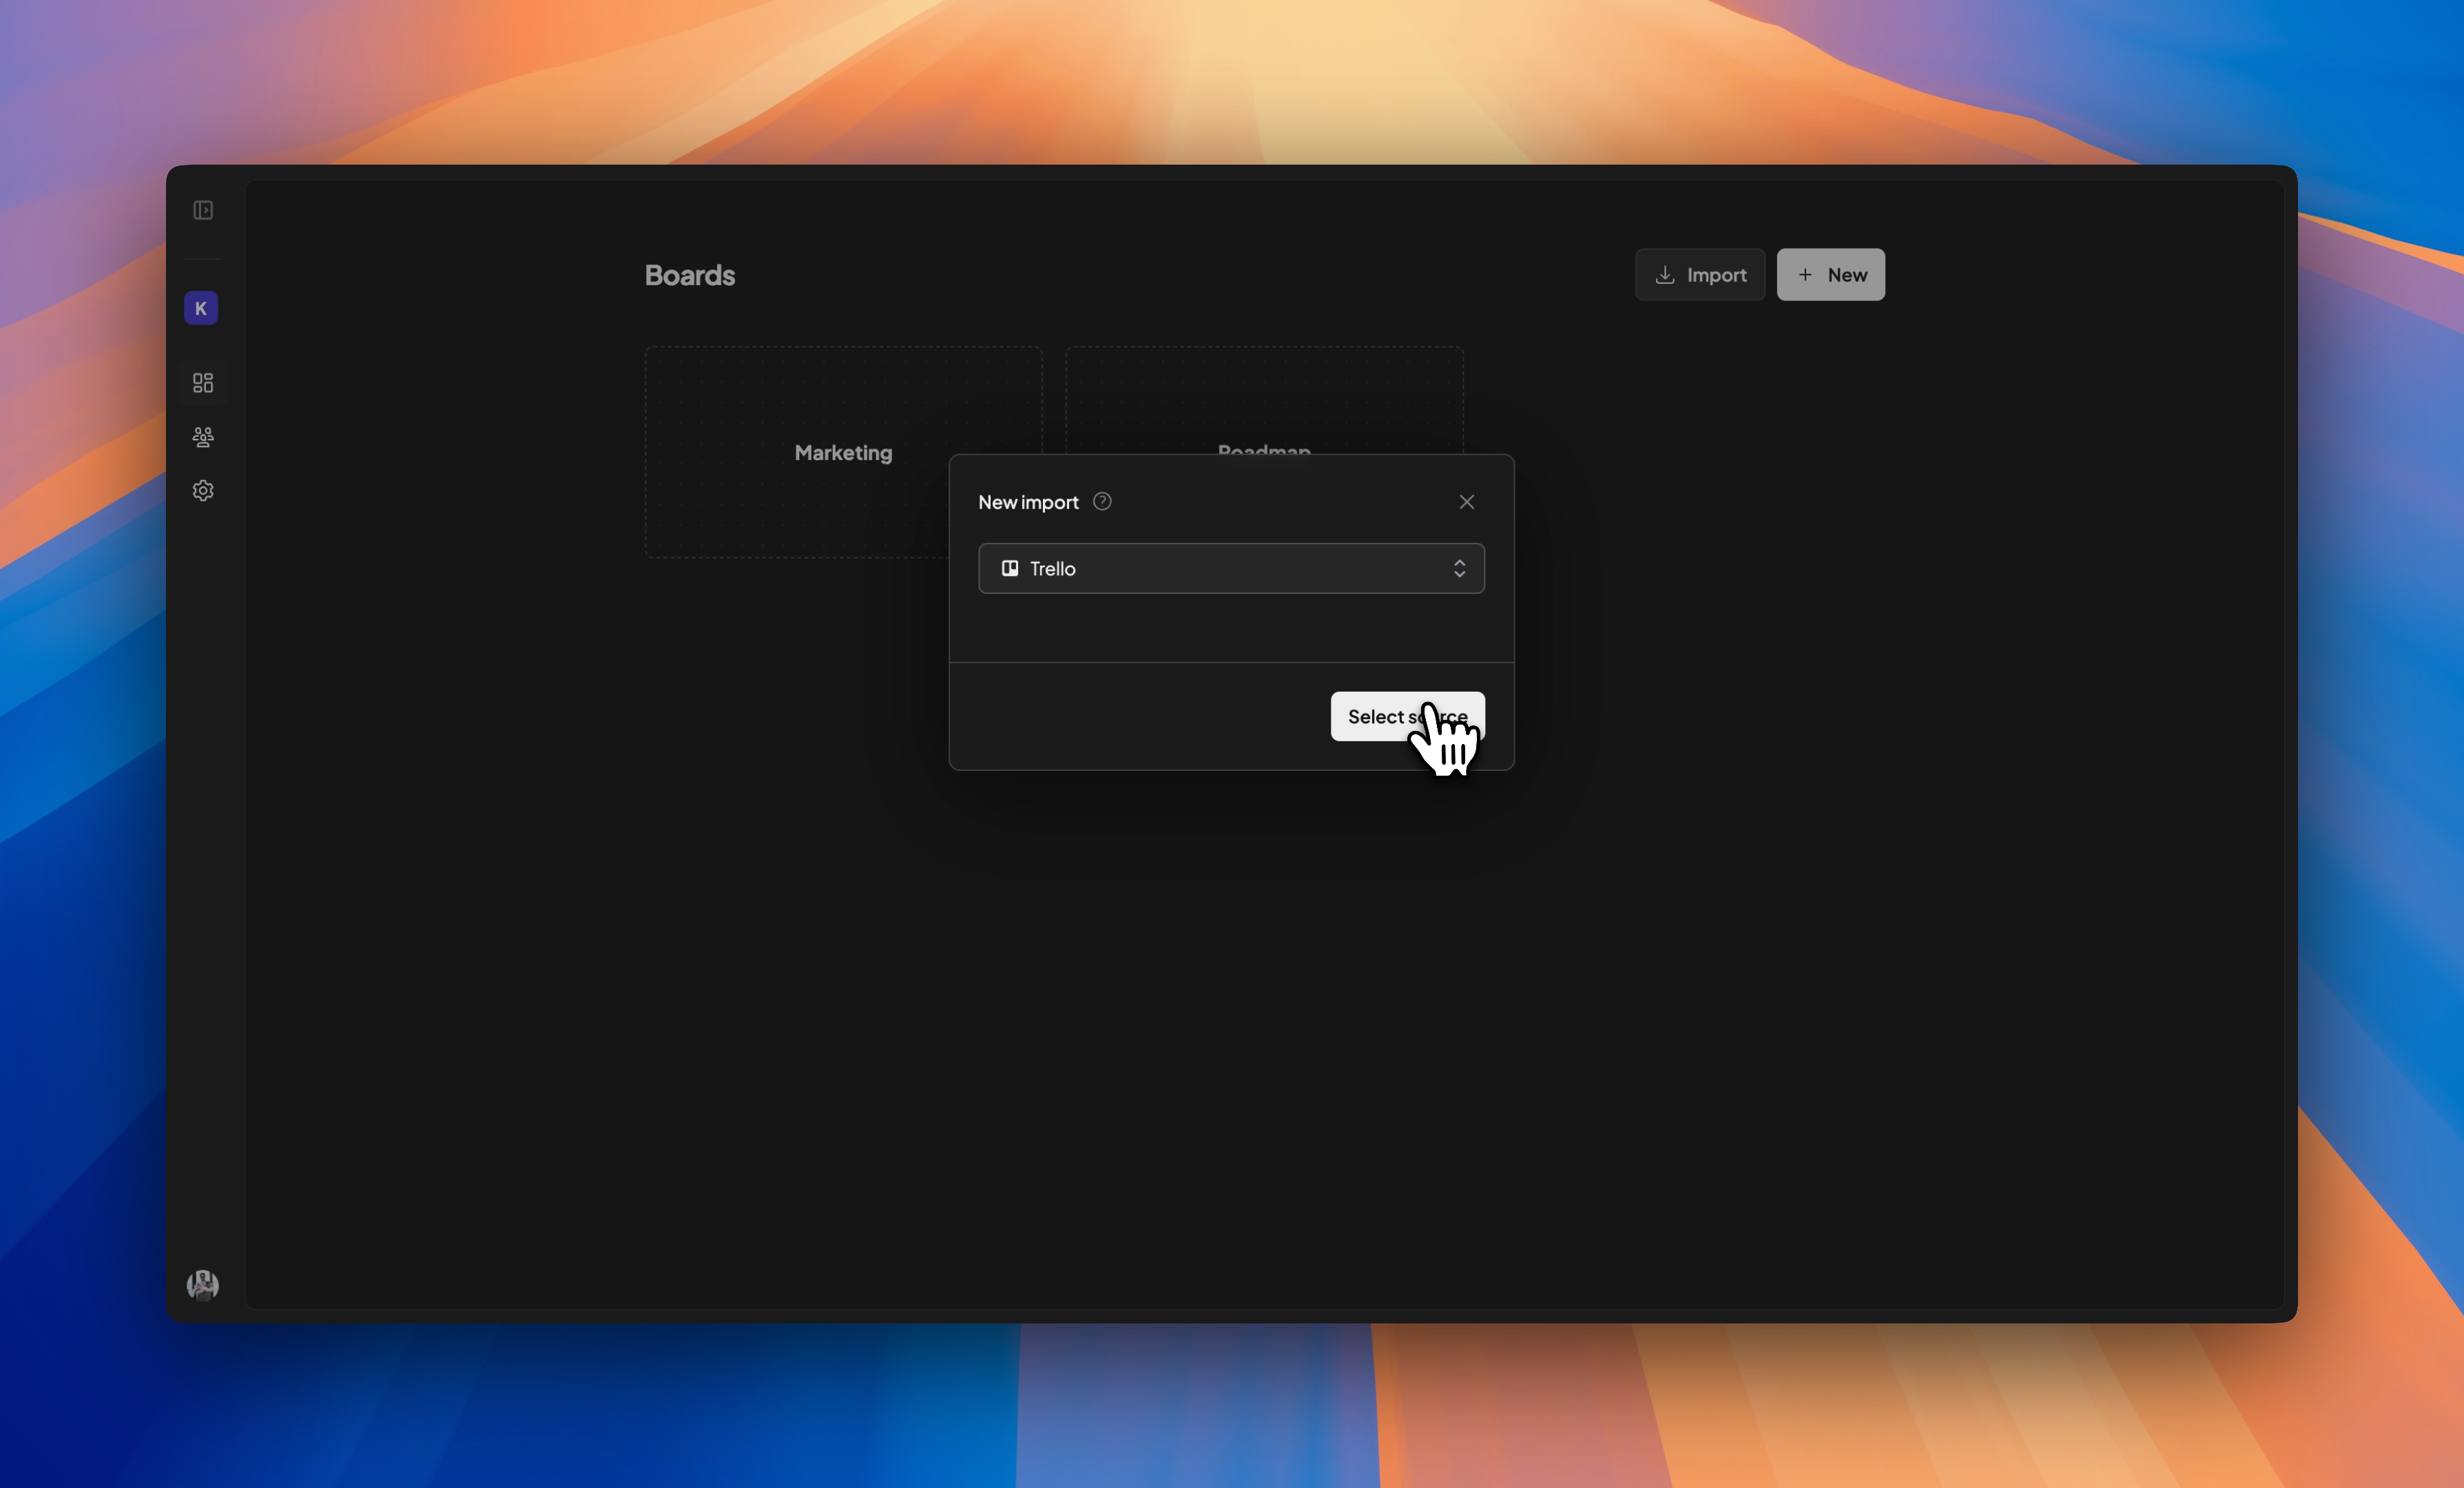Click the plus icon on New button

[1805, 275]
